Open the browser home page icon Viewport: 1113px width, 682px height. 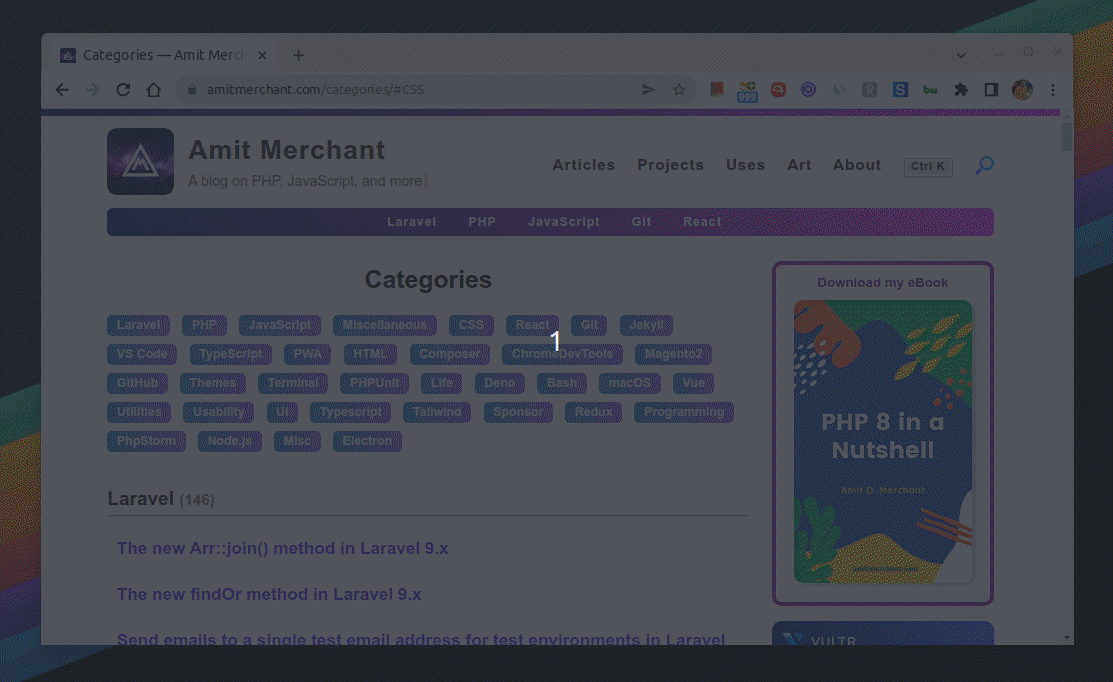click(x=154, y=90)
